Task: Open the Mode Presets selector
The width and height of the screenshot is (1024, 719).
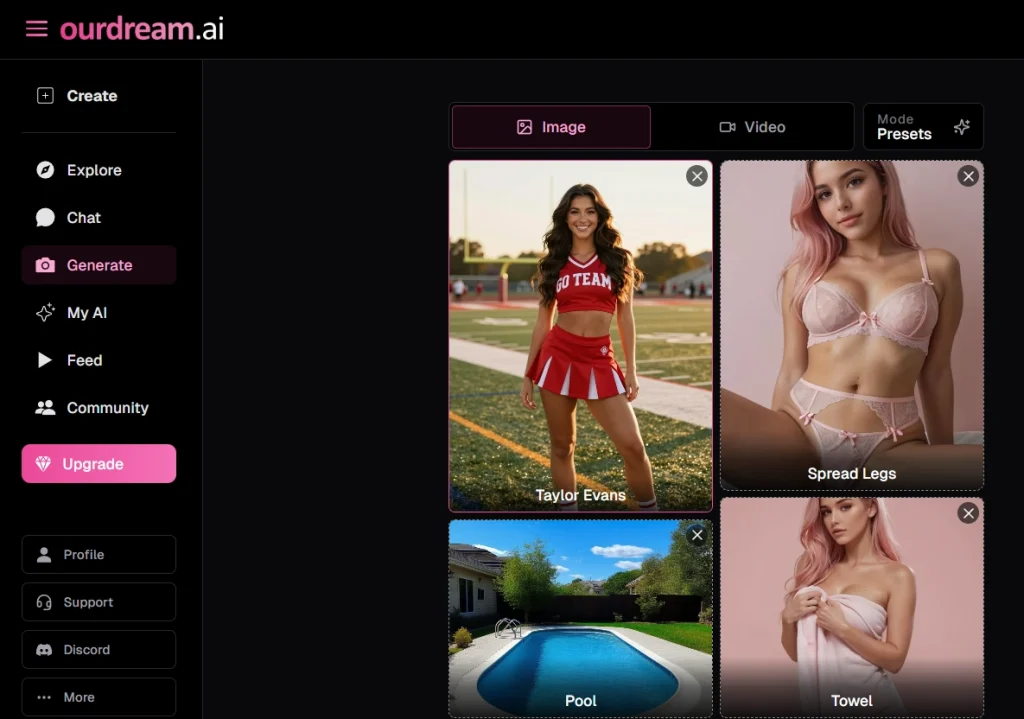Action: tap(922, 127)
